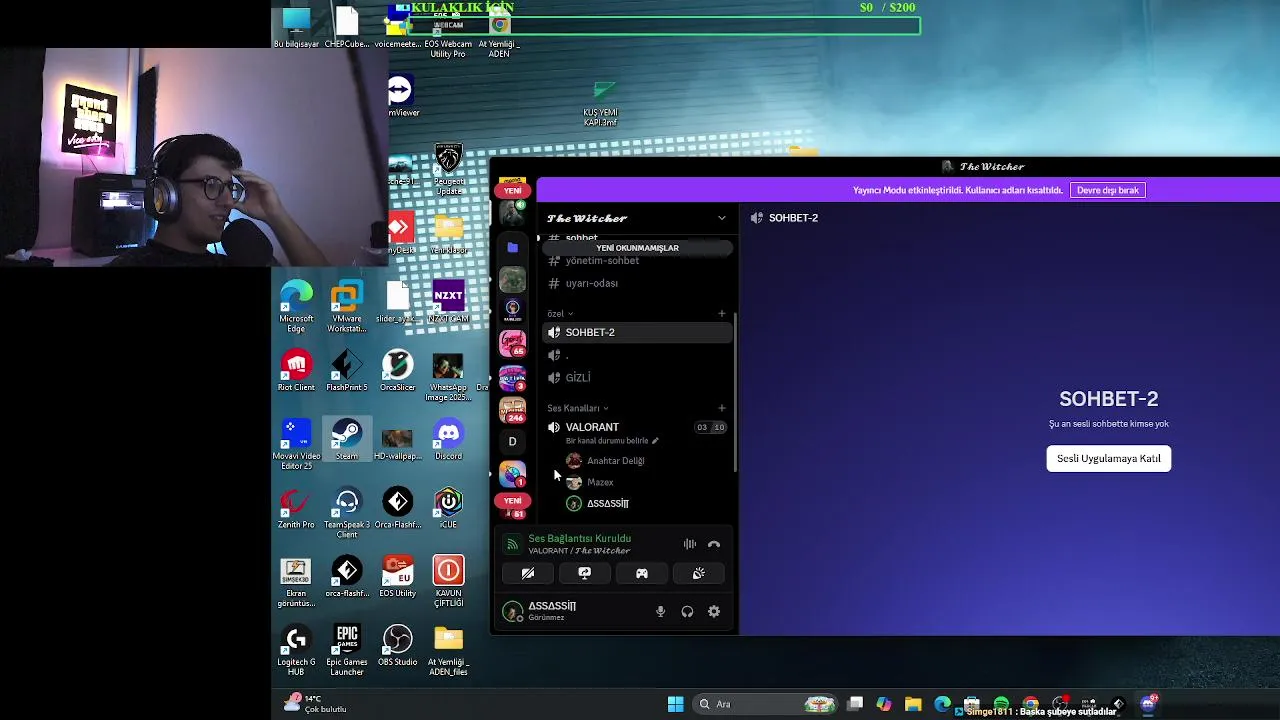Select Bu bilgisayar desktop icon
This screenshot has height=720, width=1280.
pyautogui.click(x=295, y=28)
